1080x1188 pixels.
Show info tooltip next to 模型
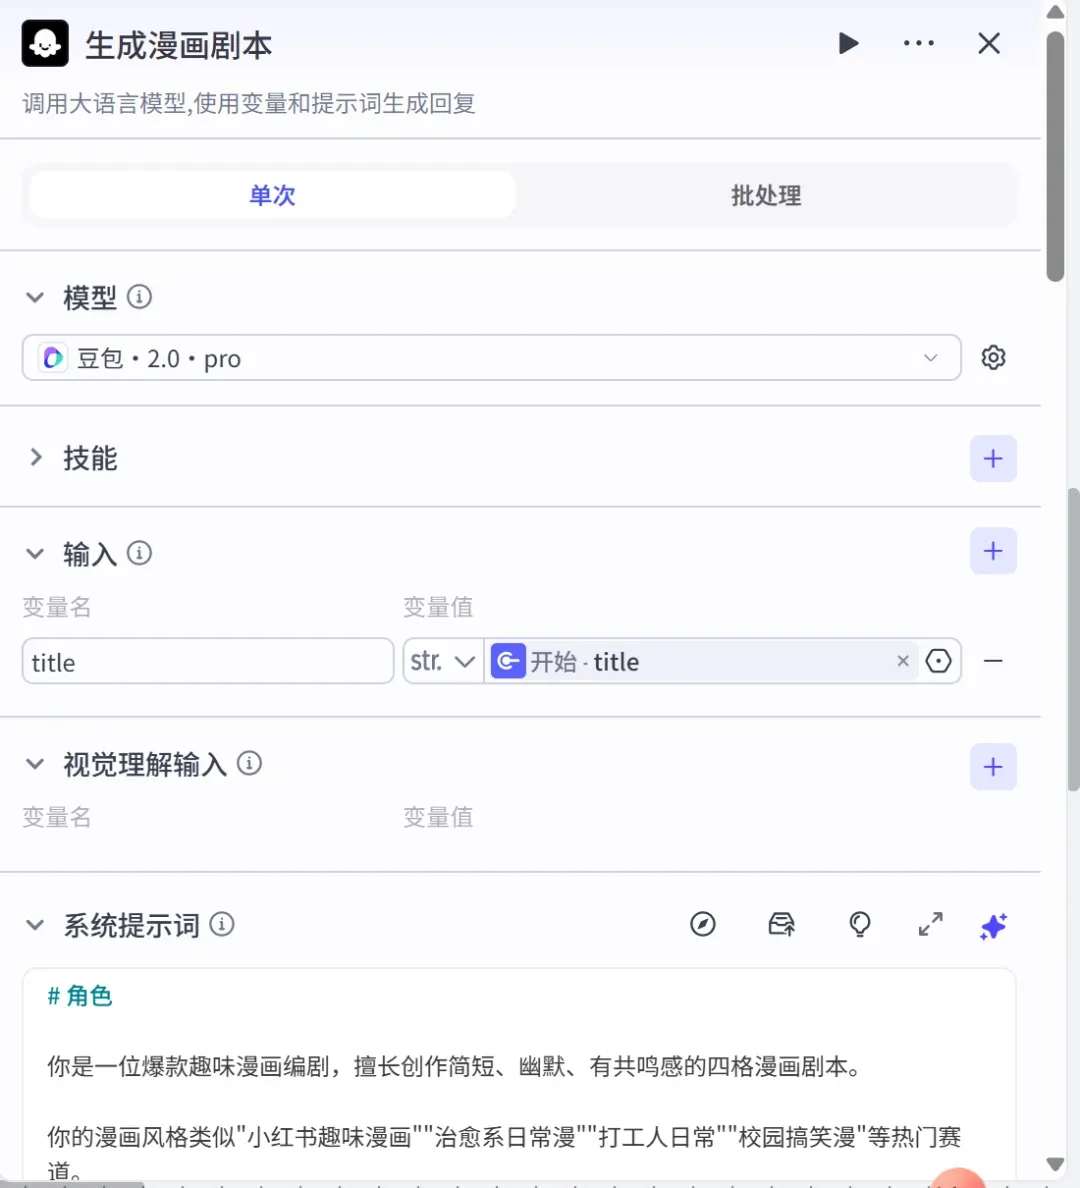139,296
